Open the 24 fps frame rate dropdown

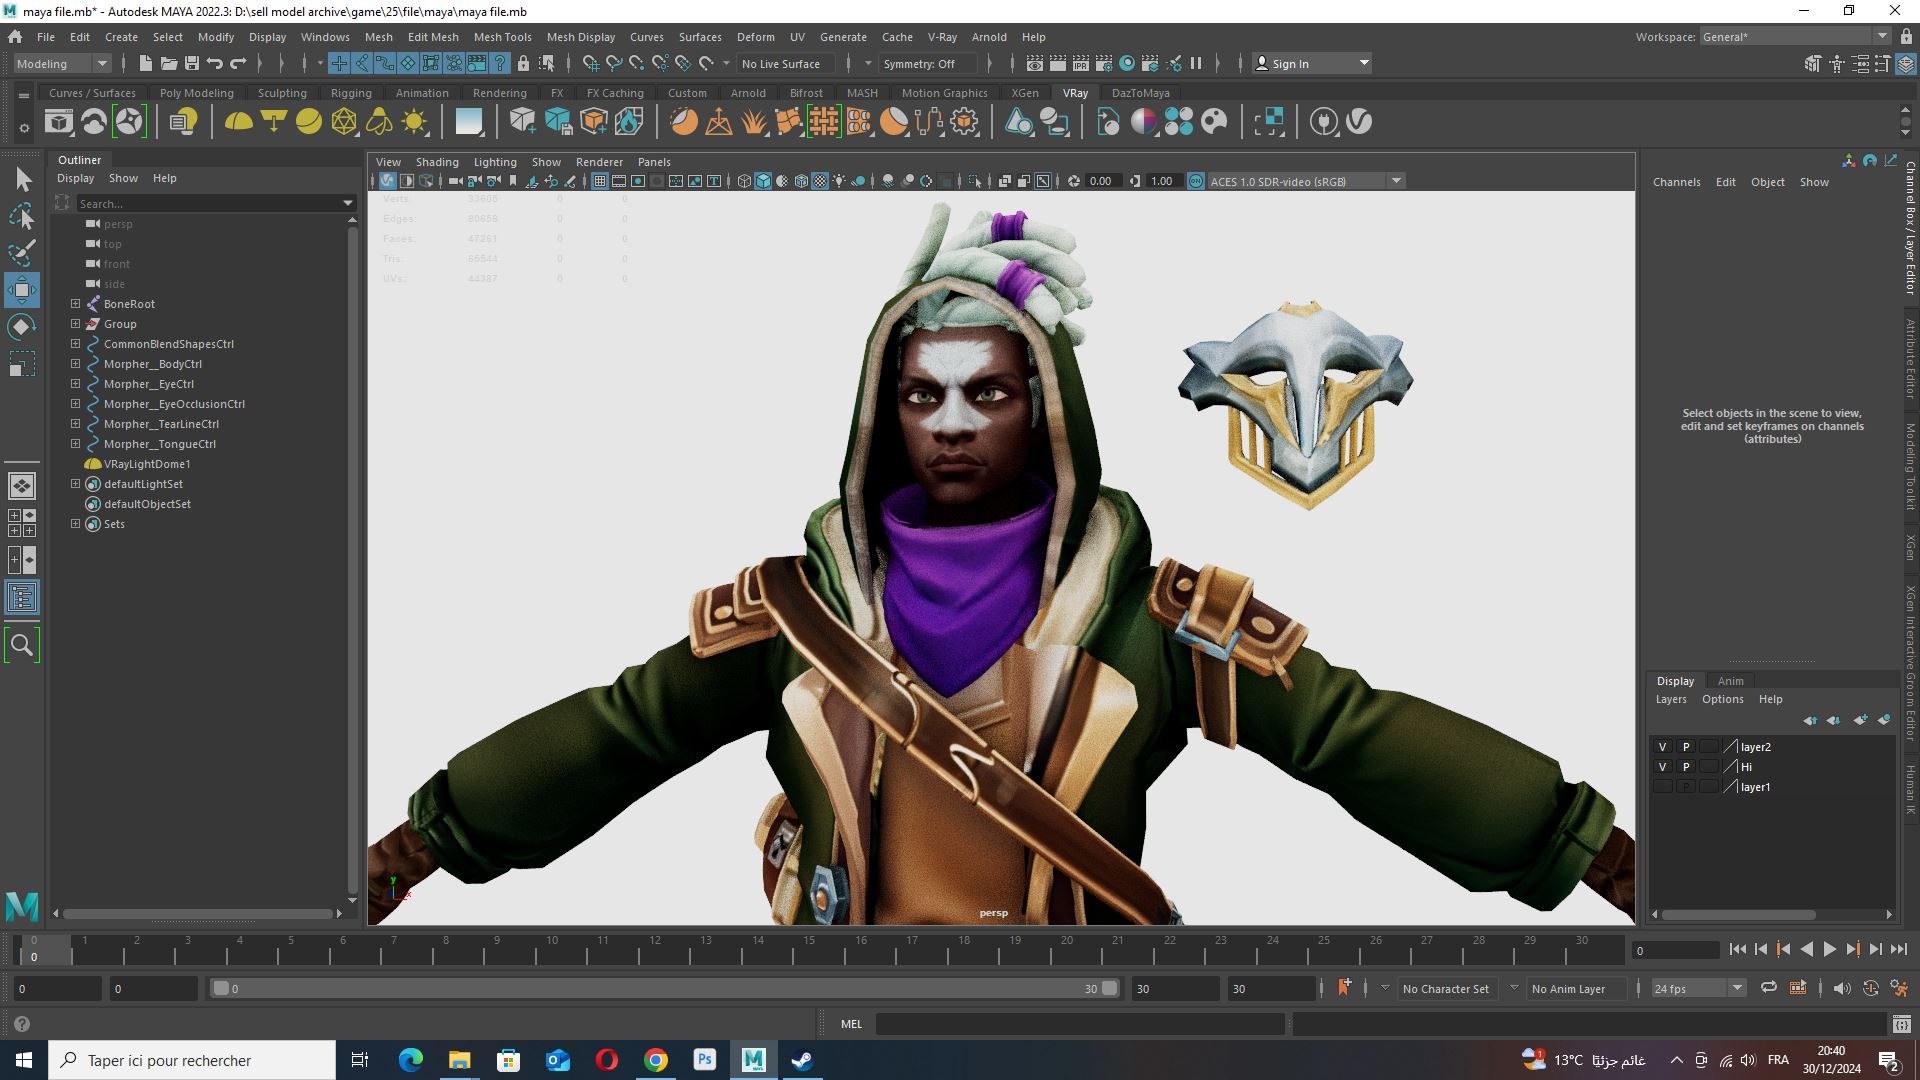point(1698,988)
